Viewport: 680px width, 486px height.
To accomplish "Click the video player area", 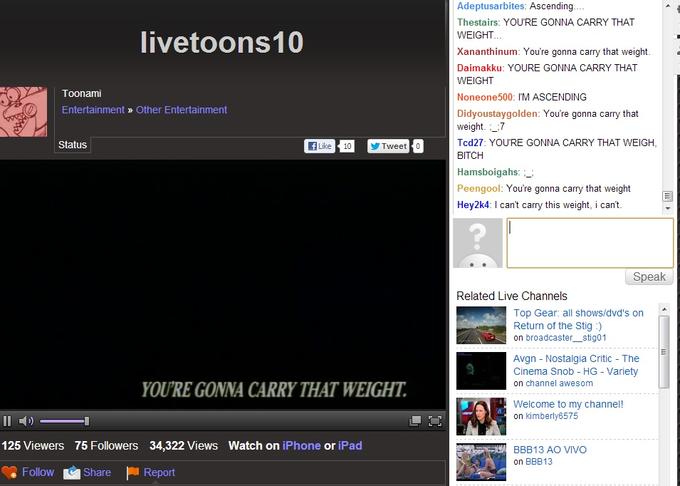I will click(x=223, y=285).
